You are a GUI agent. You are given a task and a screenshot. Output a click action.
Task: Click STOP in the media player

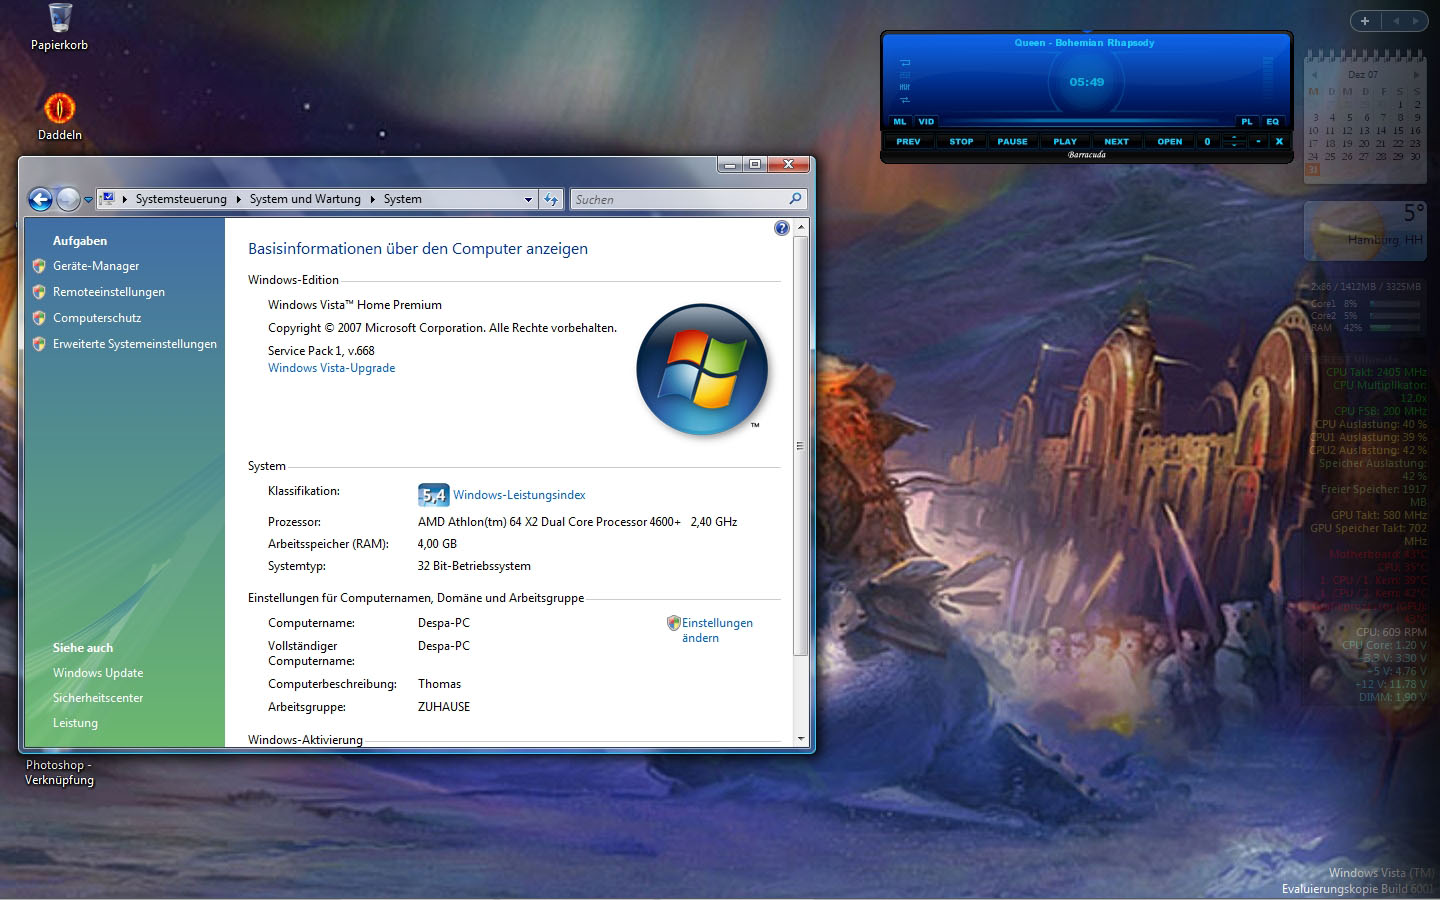click(961, 141)
